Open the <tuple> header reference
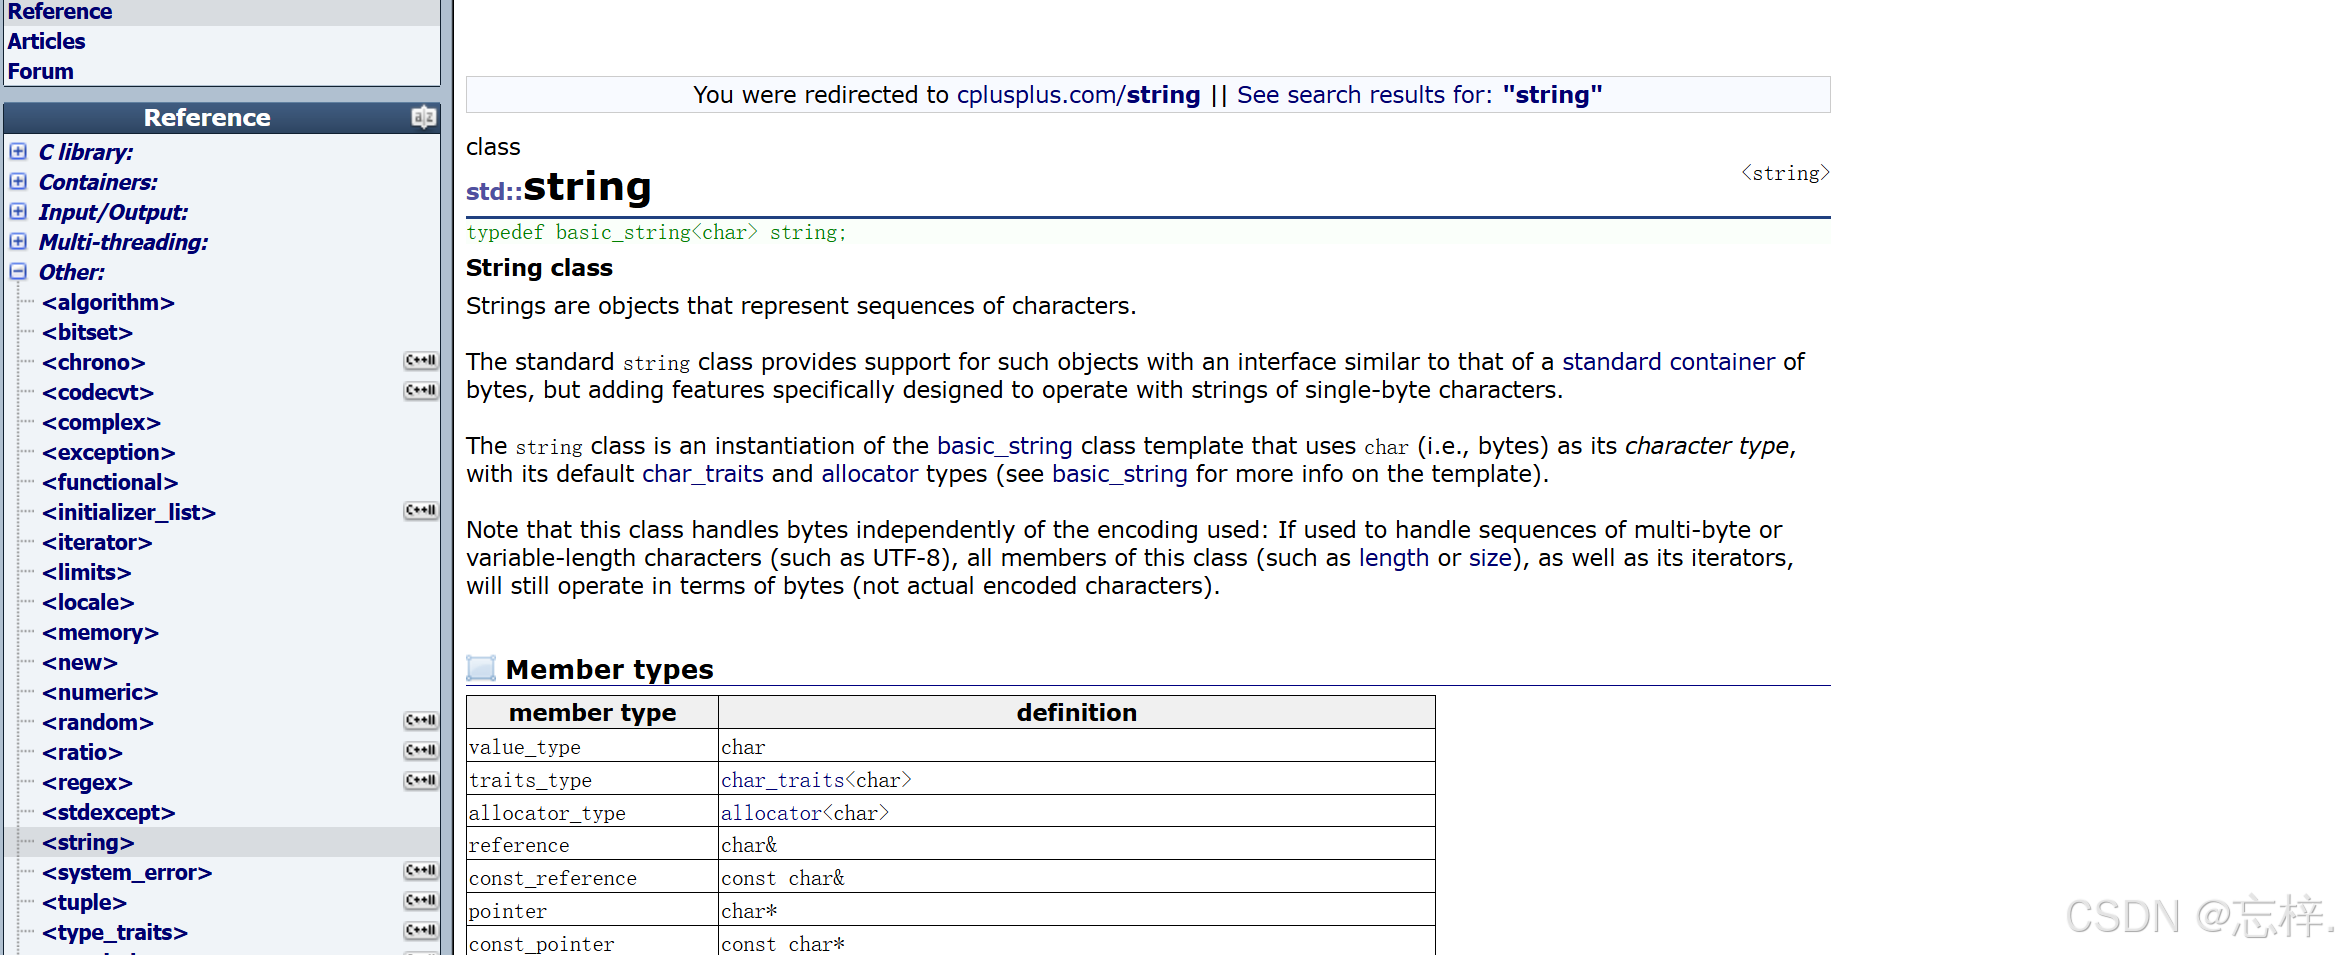The width and height of the screenshot is (2341, 955). [84, 902]
